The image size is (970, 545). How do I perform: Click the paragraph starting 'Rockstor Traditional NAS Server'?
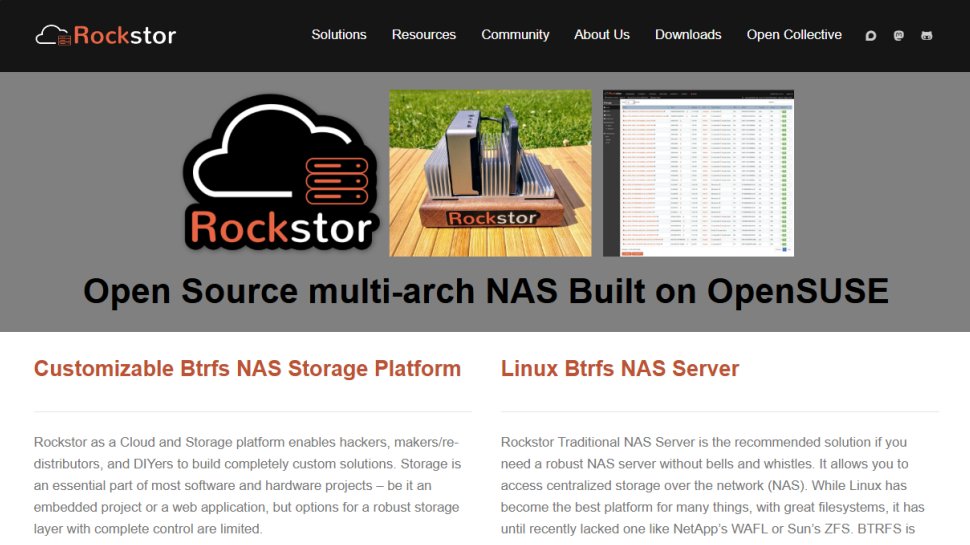pos(713,485)
